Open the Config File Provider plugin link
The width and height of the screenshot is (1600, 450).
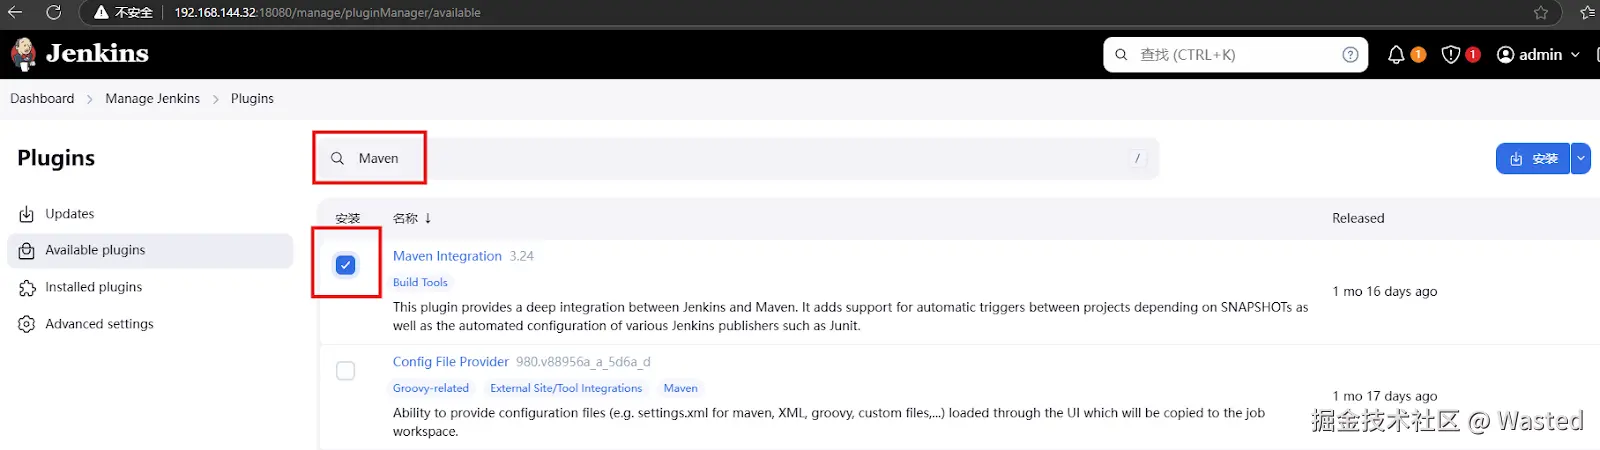451,362
